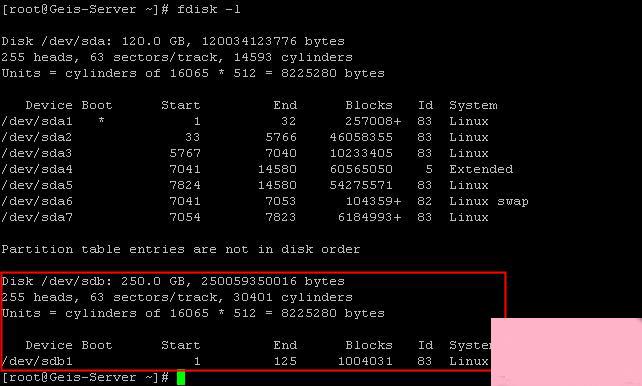Image resolution: width=642 pixels, height=386 pixels.
Task: Select the /dev/sda2 device name
Action: [37, 137]
